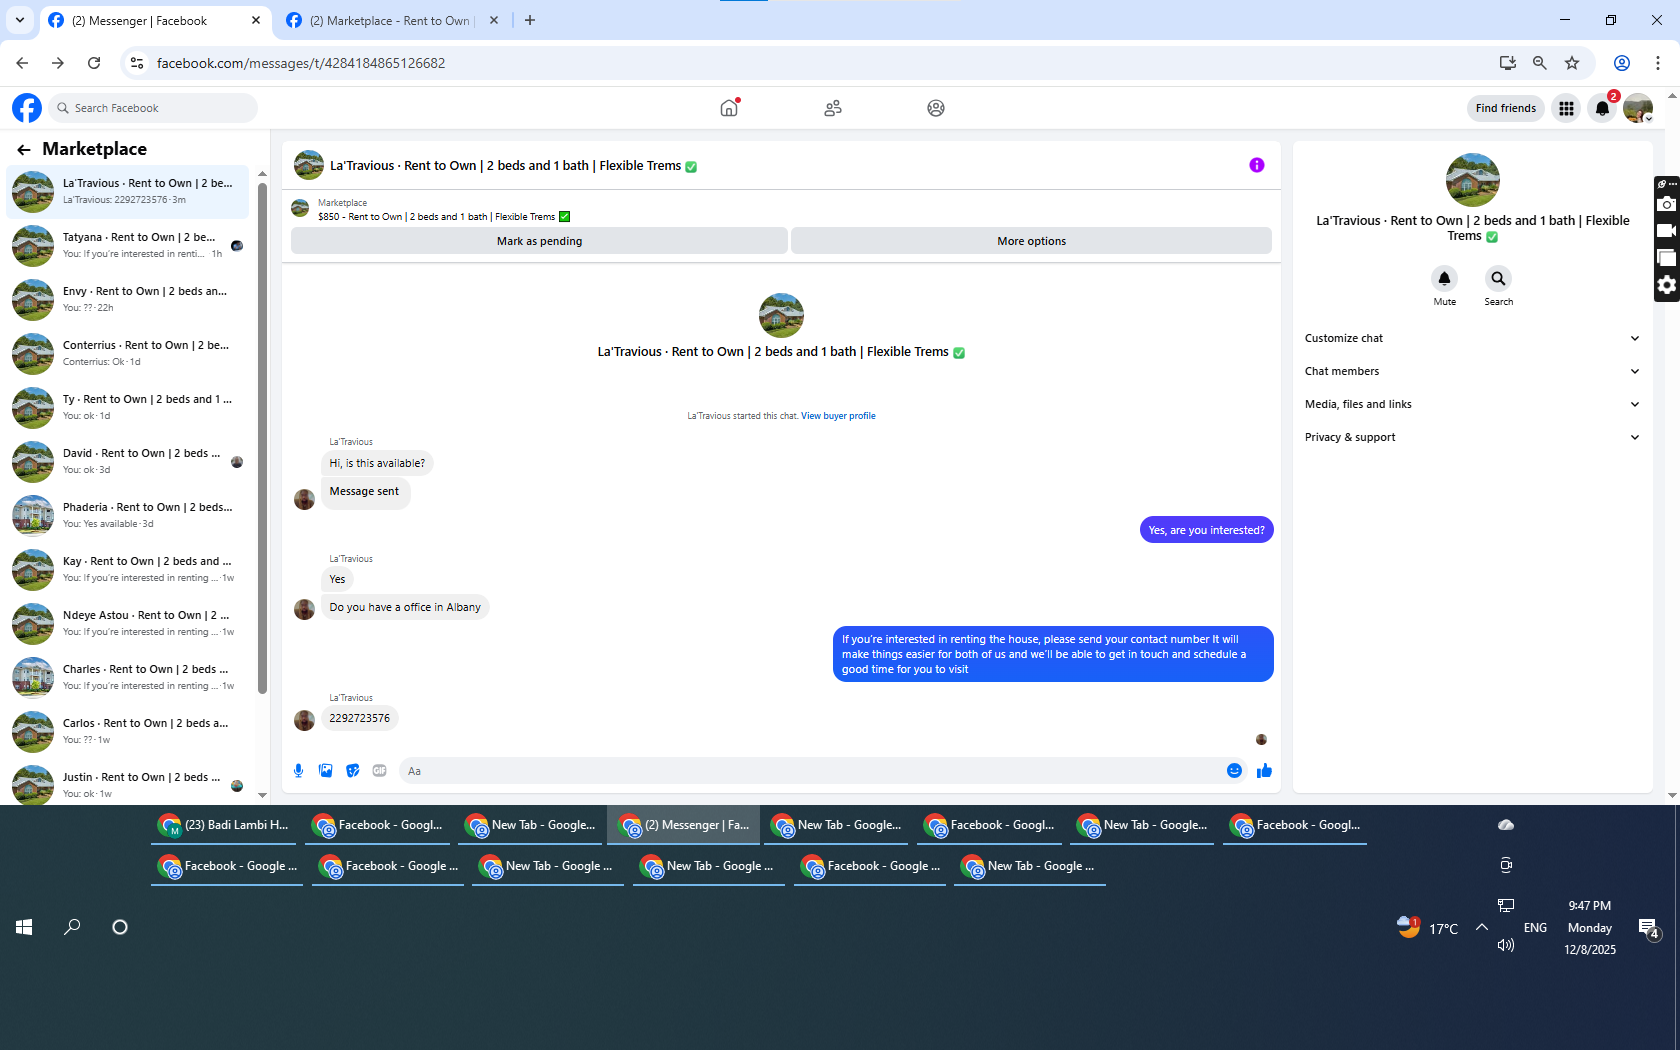1680x1050 pixels.
Task: Open the Carlos conversation
Action: pyautogui.click(x=128, y=731)
